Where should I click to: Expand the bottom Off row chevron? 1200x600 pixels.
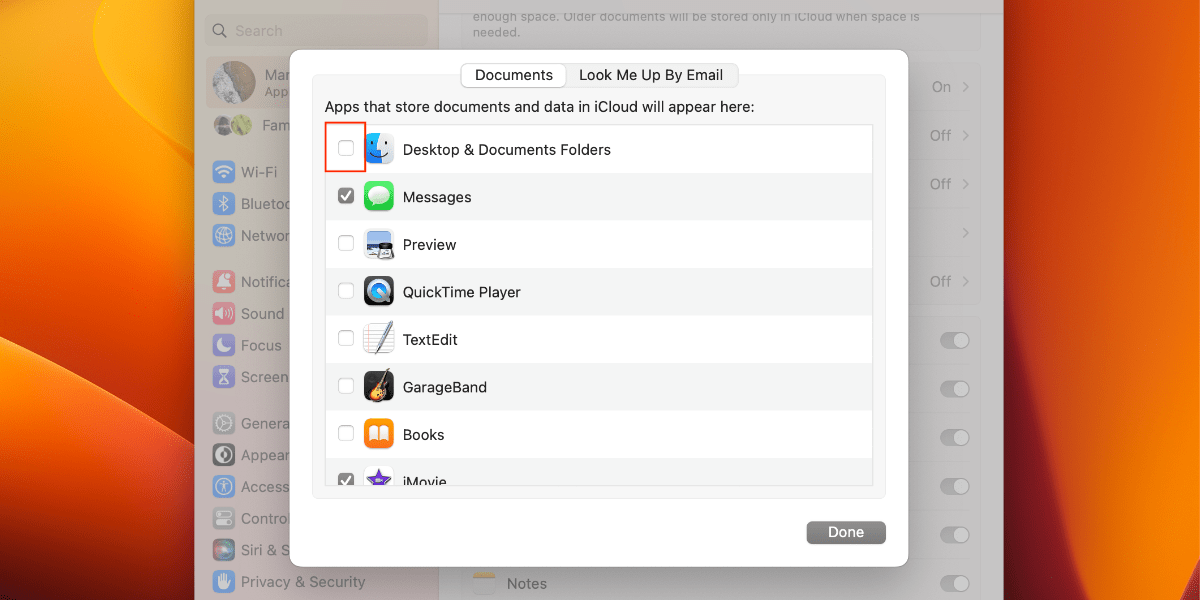(954, 281)
